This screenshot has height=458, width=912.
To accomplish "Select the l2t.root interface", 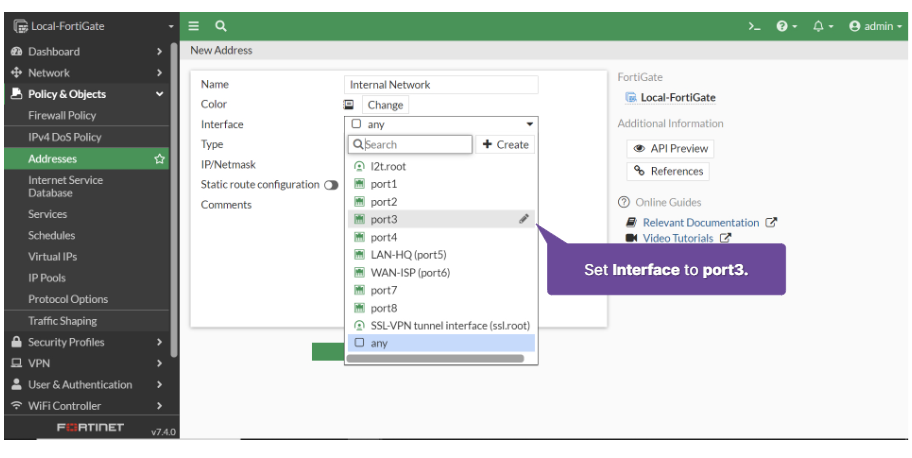I will [441, 166].
